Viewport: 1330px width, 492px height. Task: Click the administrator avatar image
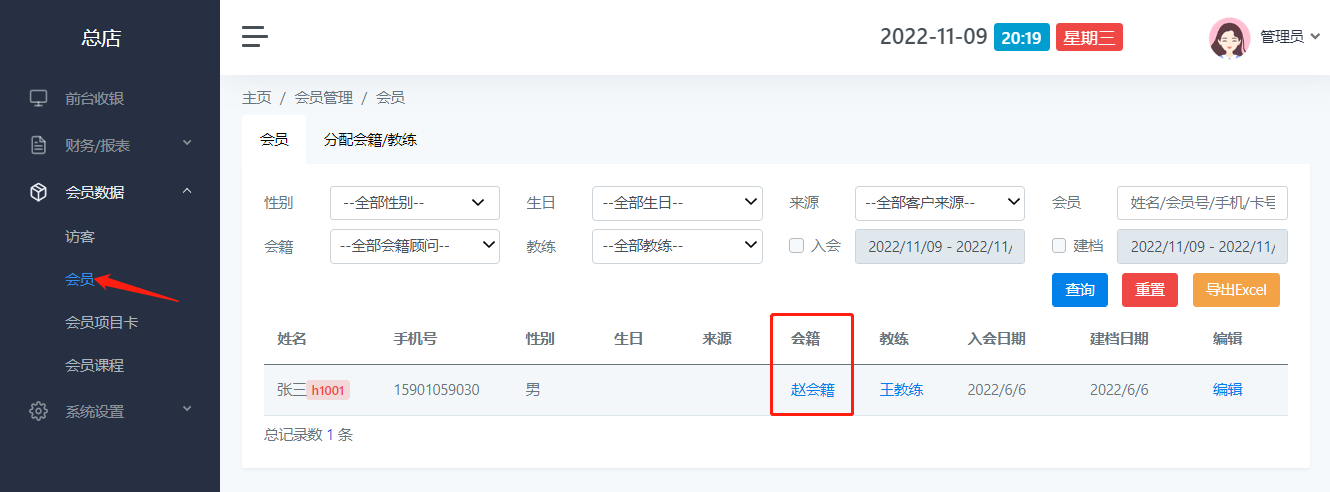[1229, 37]
